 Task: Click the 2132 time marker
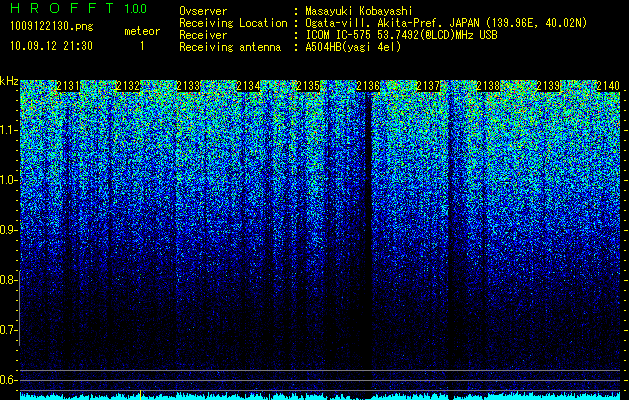[x=128, y=86]
